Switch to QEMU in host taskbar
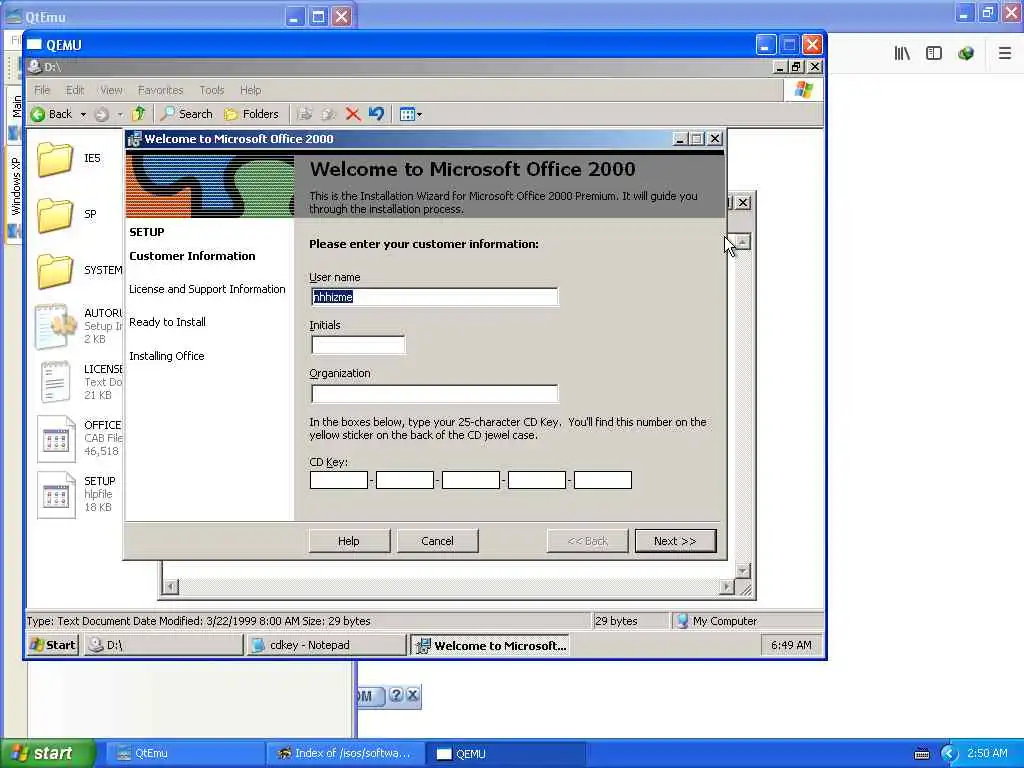The height and width of the screenshot is (768, 1024). [x=506, y=754]
